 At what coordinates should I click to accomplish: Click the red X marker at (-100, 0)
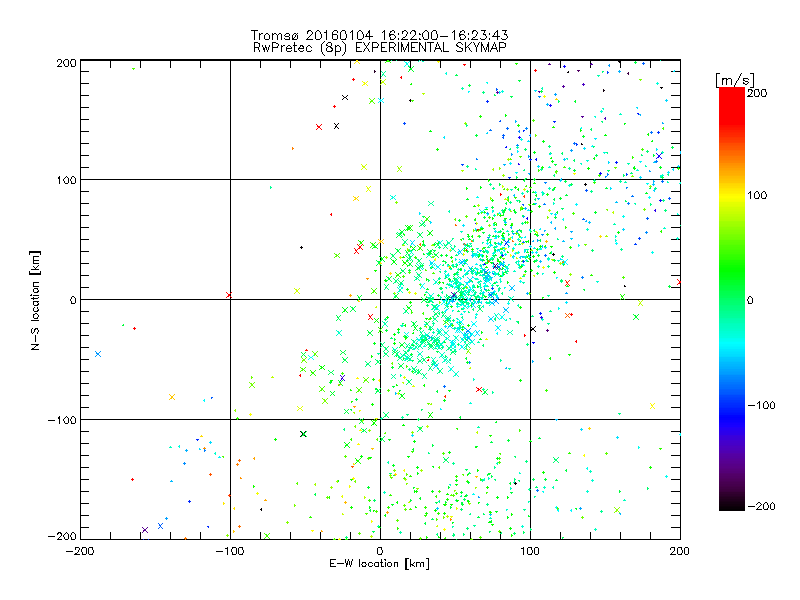[229, 295]
